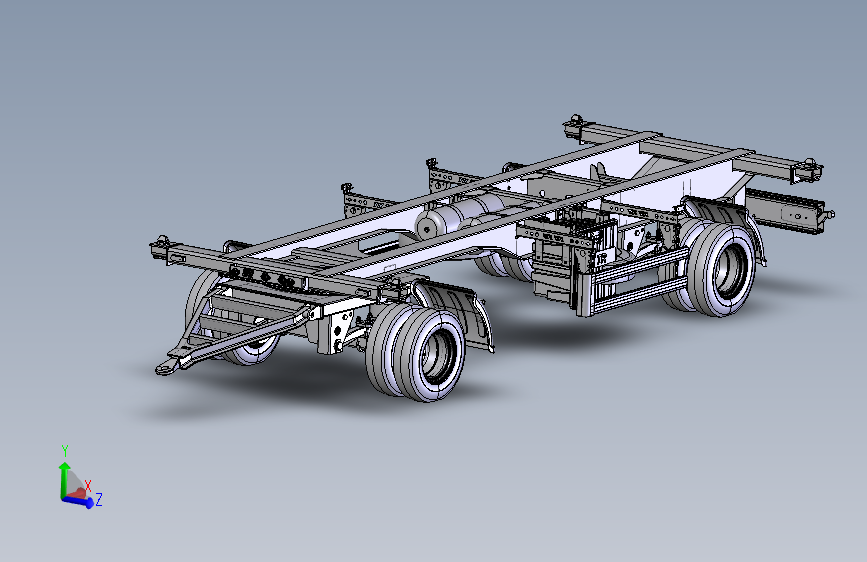Select the rear right dual wheel of the trailer
Viewport: 867px width, 562px height.
(709, 267)
